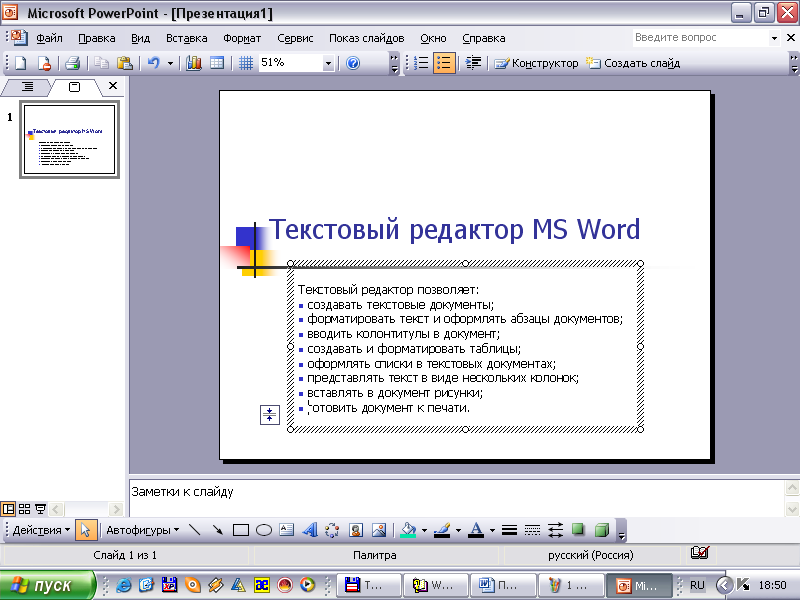Open the fill color dropdown arrow

(x=424, y=531)
